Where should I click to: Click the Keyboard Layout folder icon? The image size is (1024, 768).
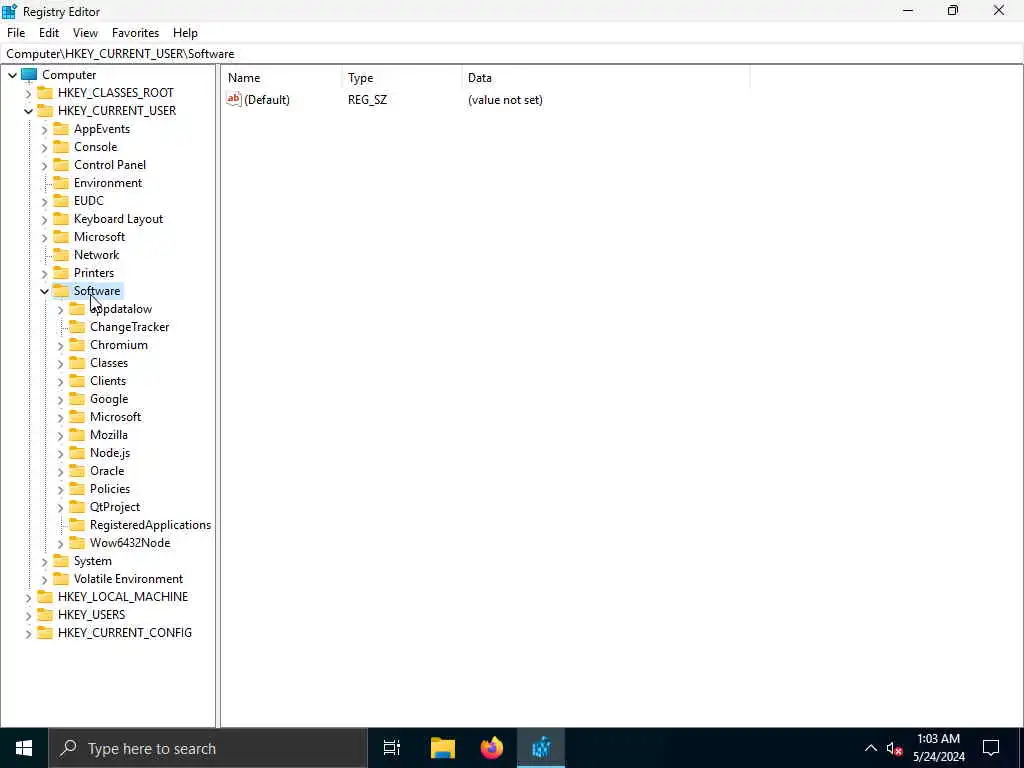(x=61, y=218)
